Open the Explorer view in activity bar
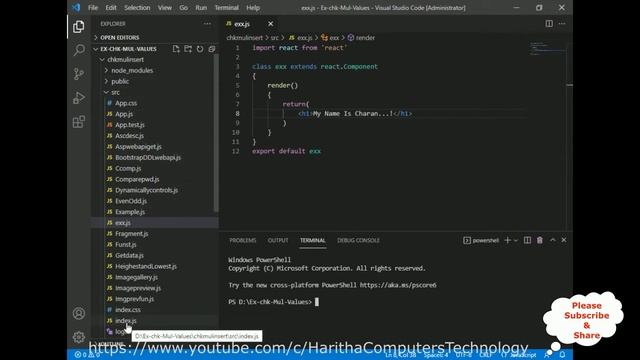 click(x=78, y=27)
